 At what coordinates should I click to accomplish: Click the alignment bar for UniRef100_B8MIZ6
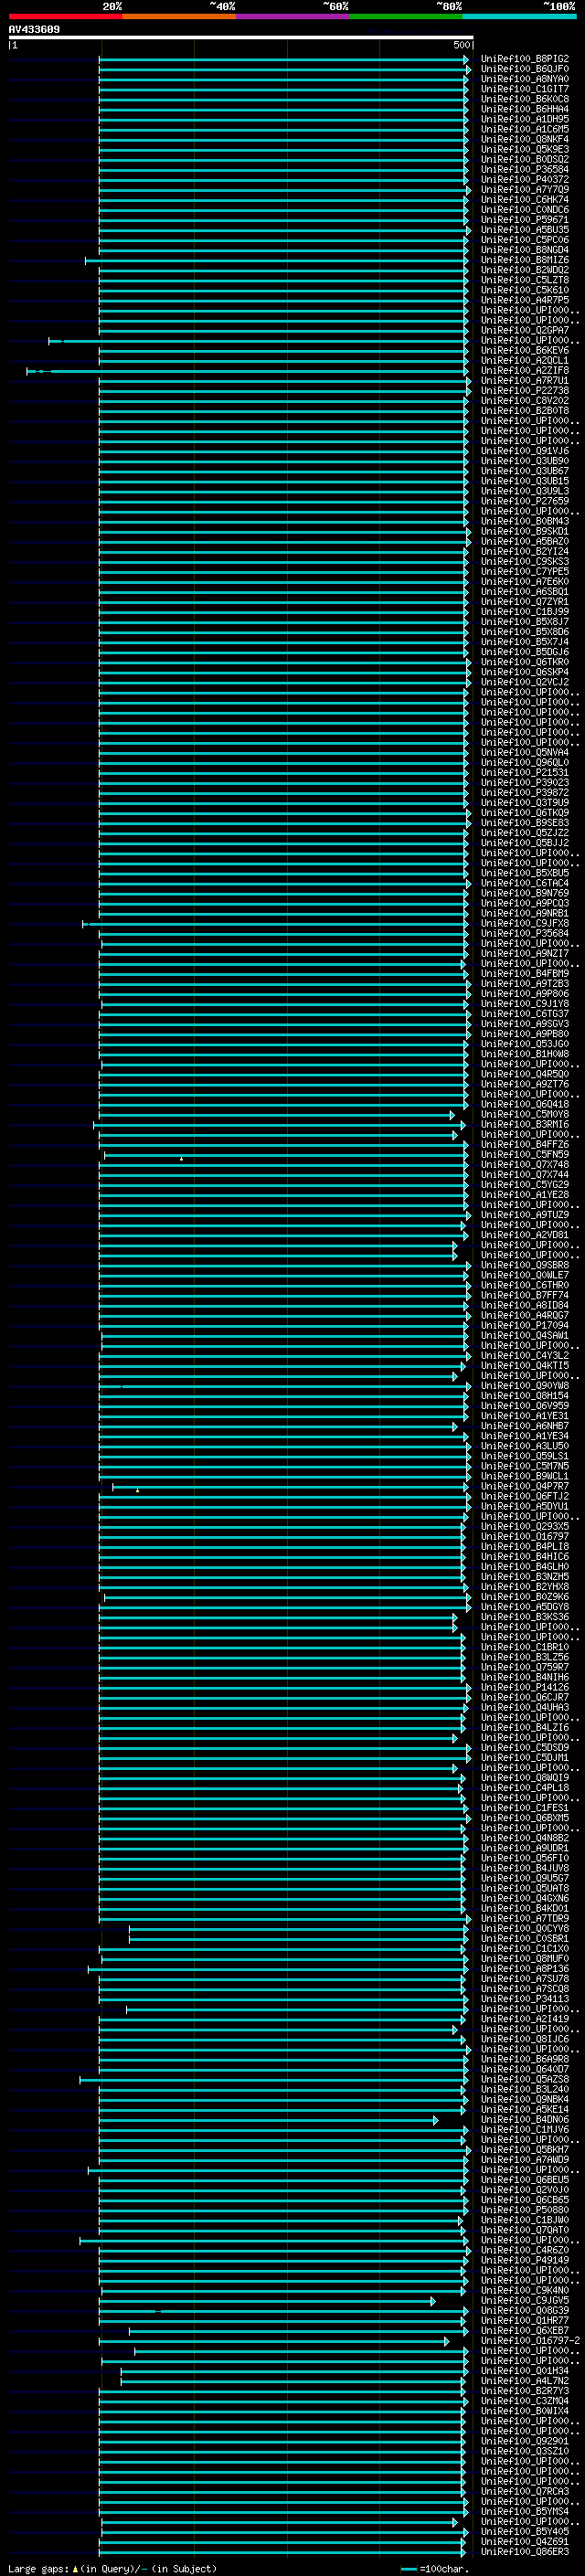click(x=276, y=260)
